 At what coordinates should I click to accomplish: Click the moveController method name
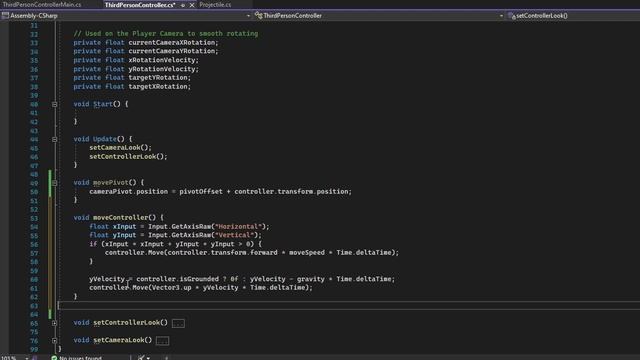pos(120,218)
